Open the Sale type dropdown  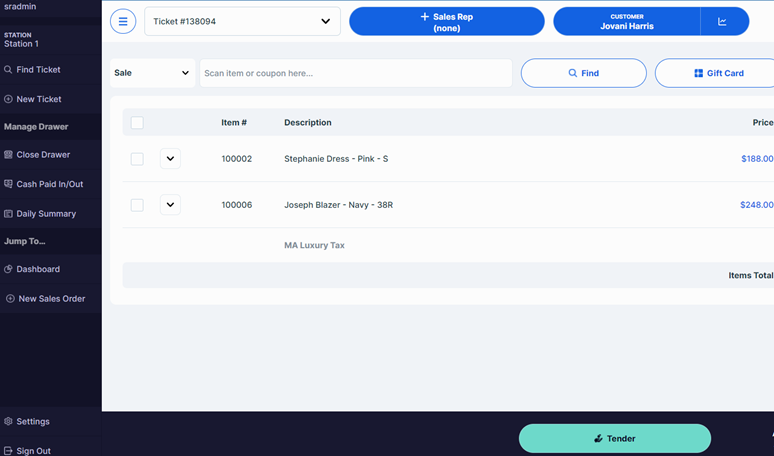(x=152, y=73)
